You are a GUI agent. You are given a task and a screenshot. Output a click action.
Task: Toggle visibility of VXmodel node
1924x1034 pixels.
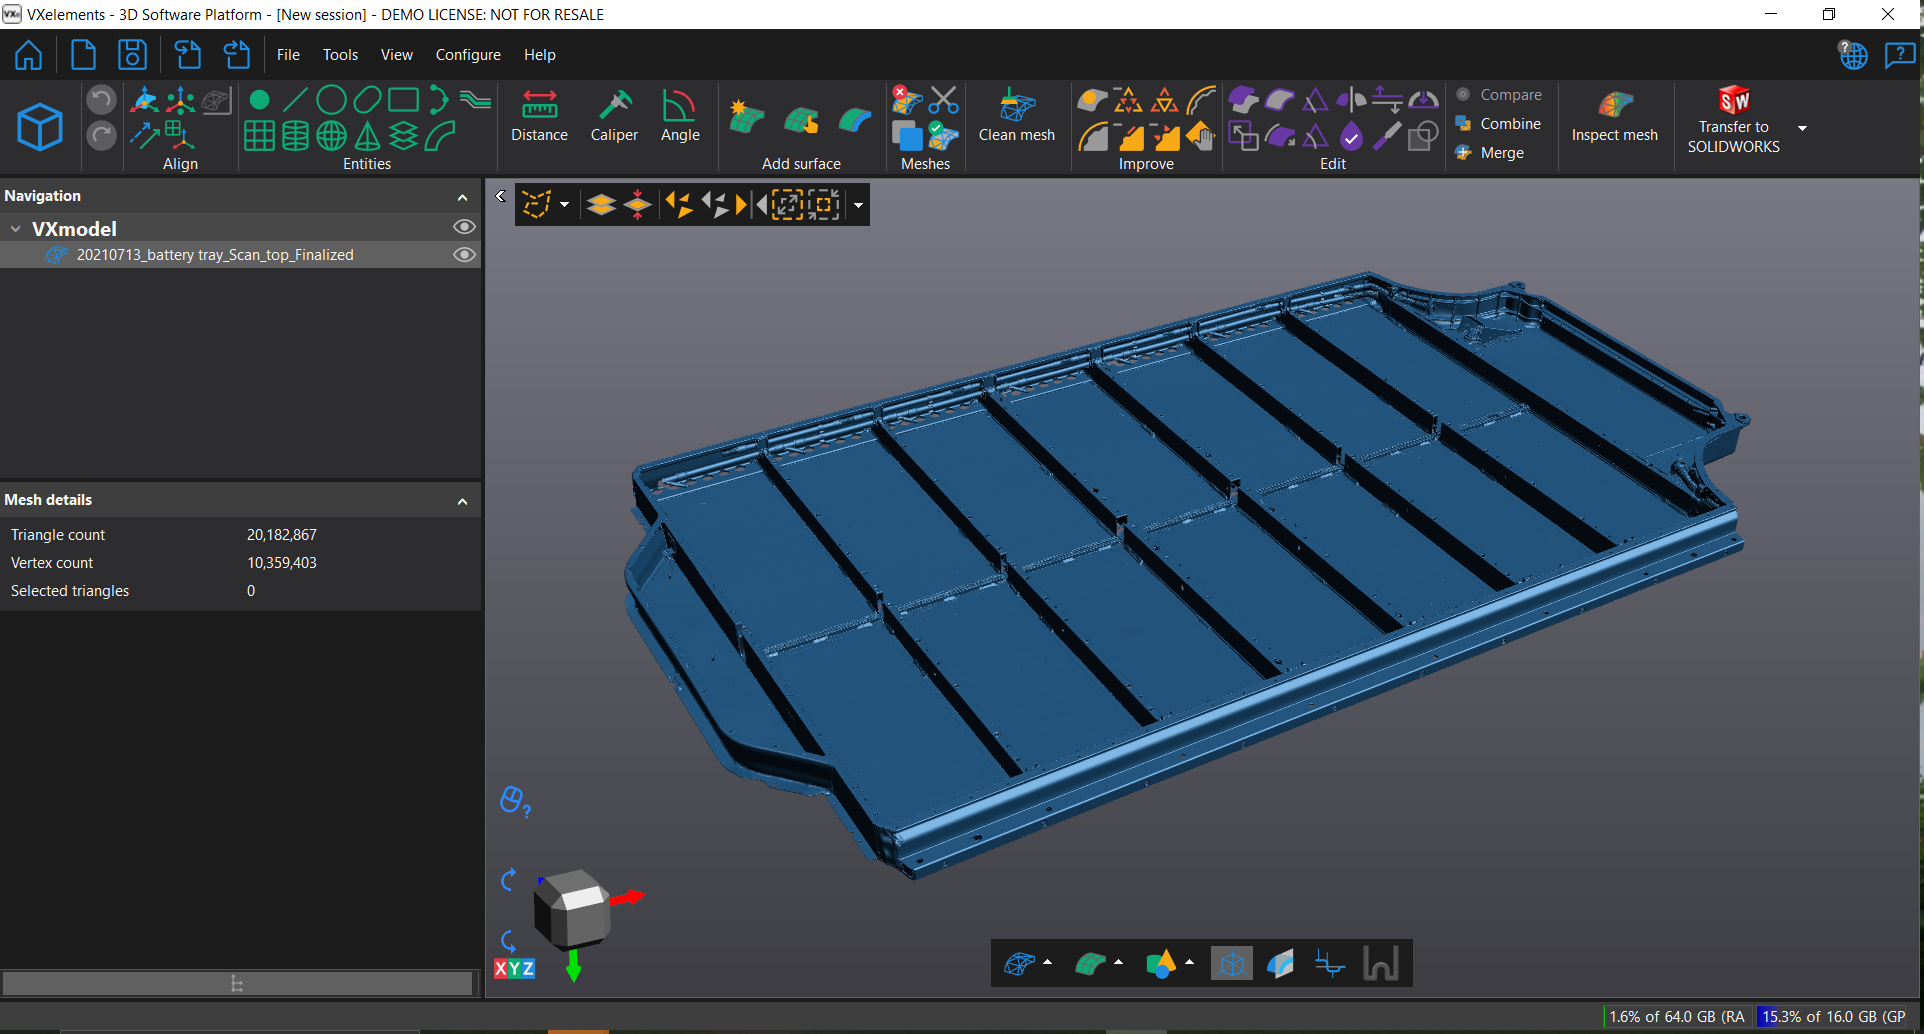(464, 227)
